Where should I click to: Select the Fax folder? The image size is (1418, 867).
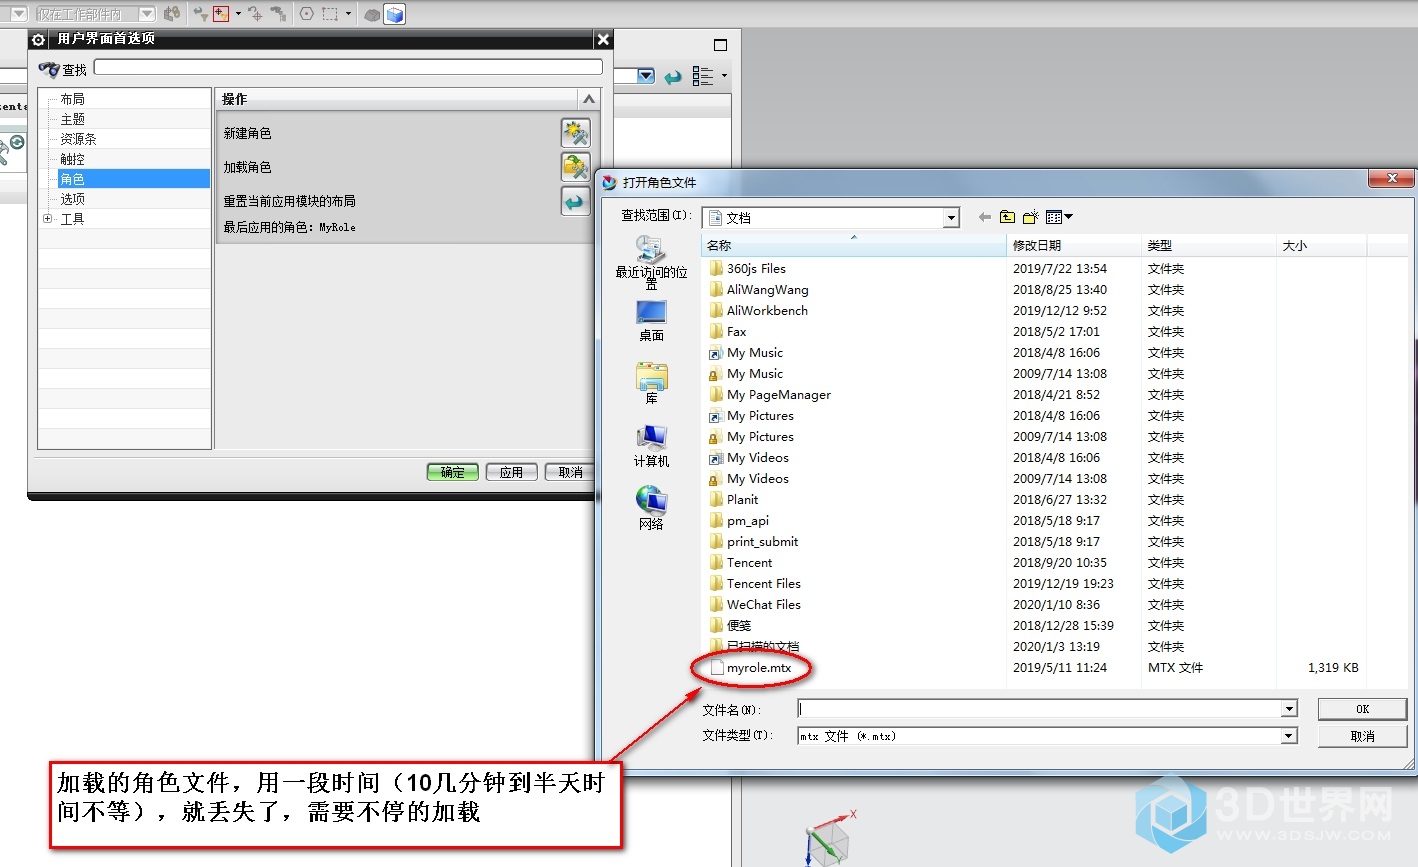point(736,332)
